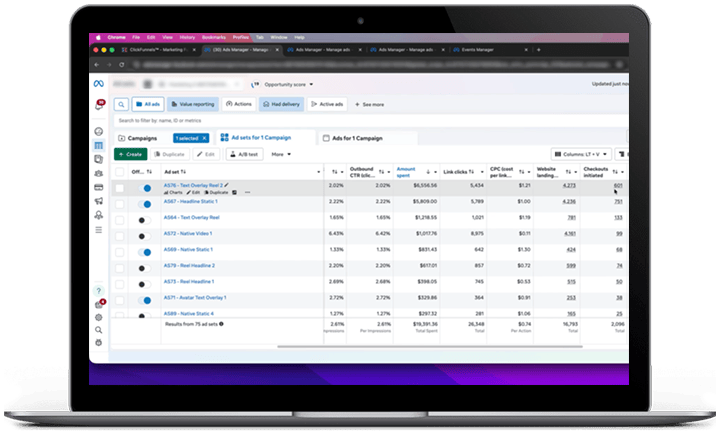Image resolution: width=720 pixels, height=433 pixels.
Task: Open the search magnifier icon in filter bar
Action: click(x=122, y=103)
